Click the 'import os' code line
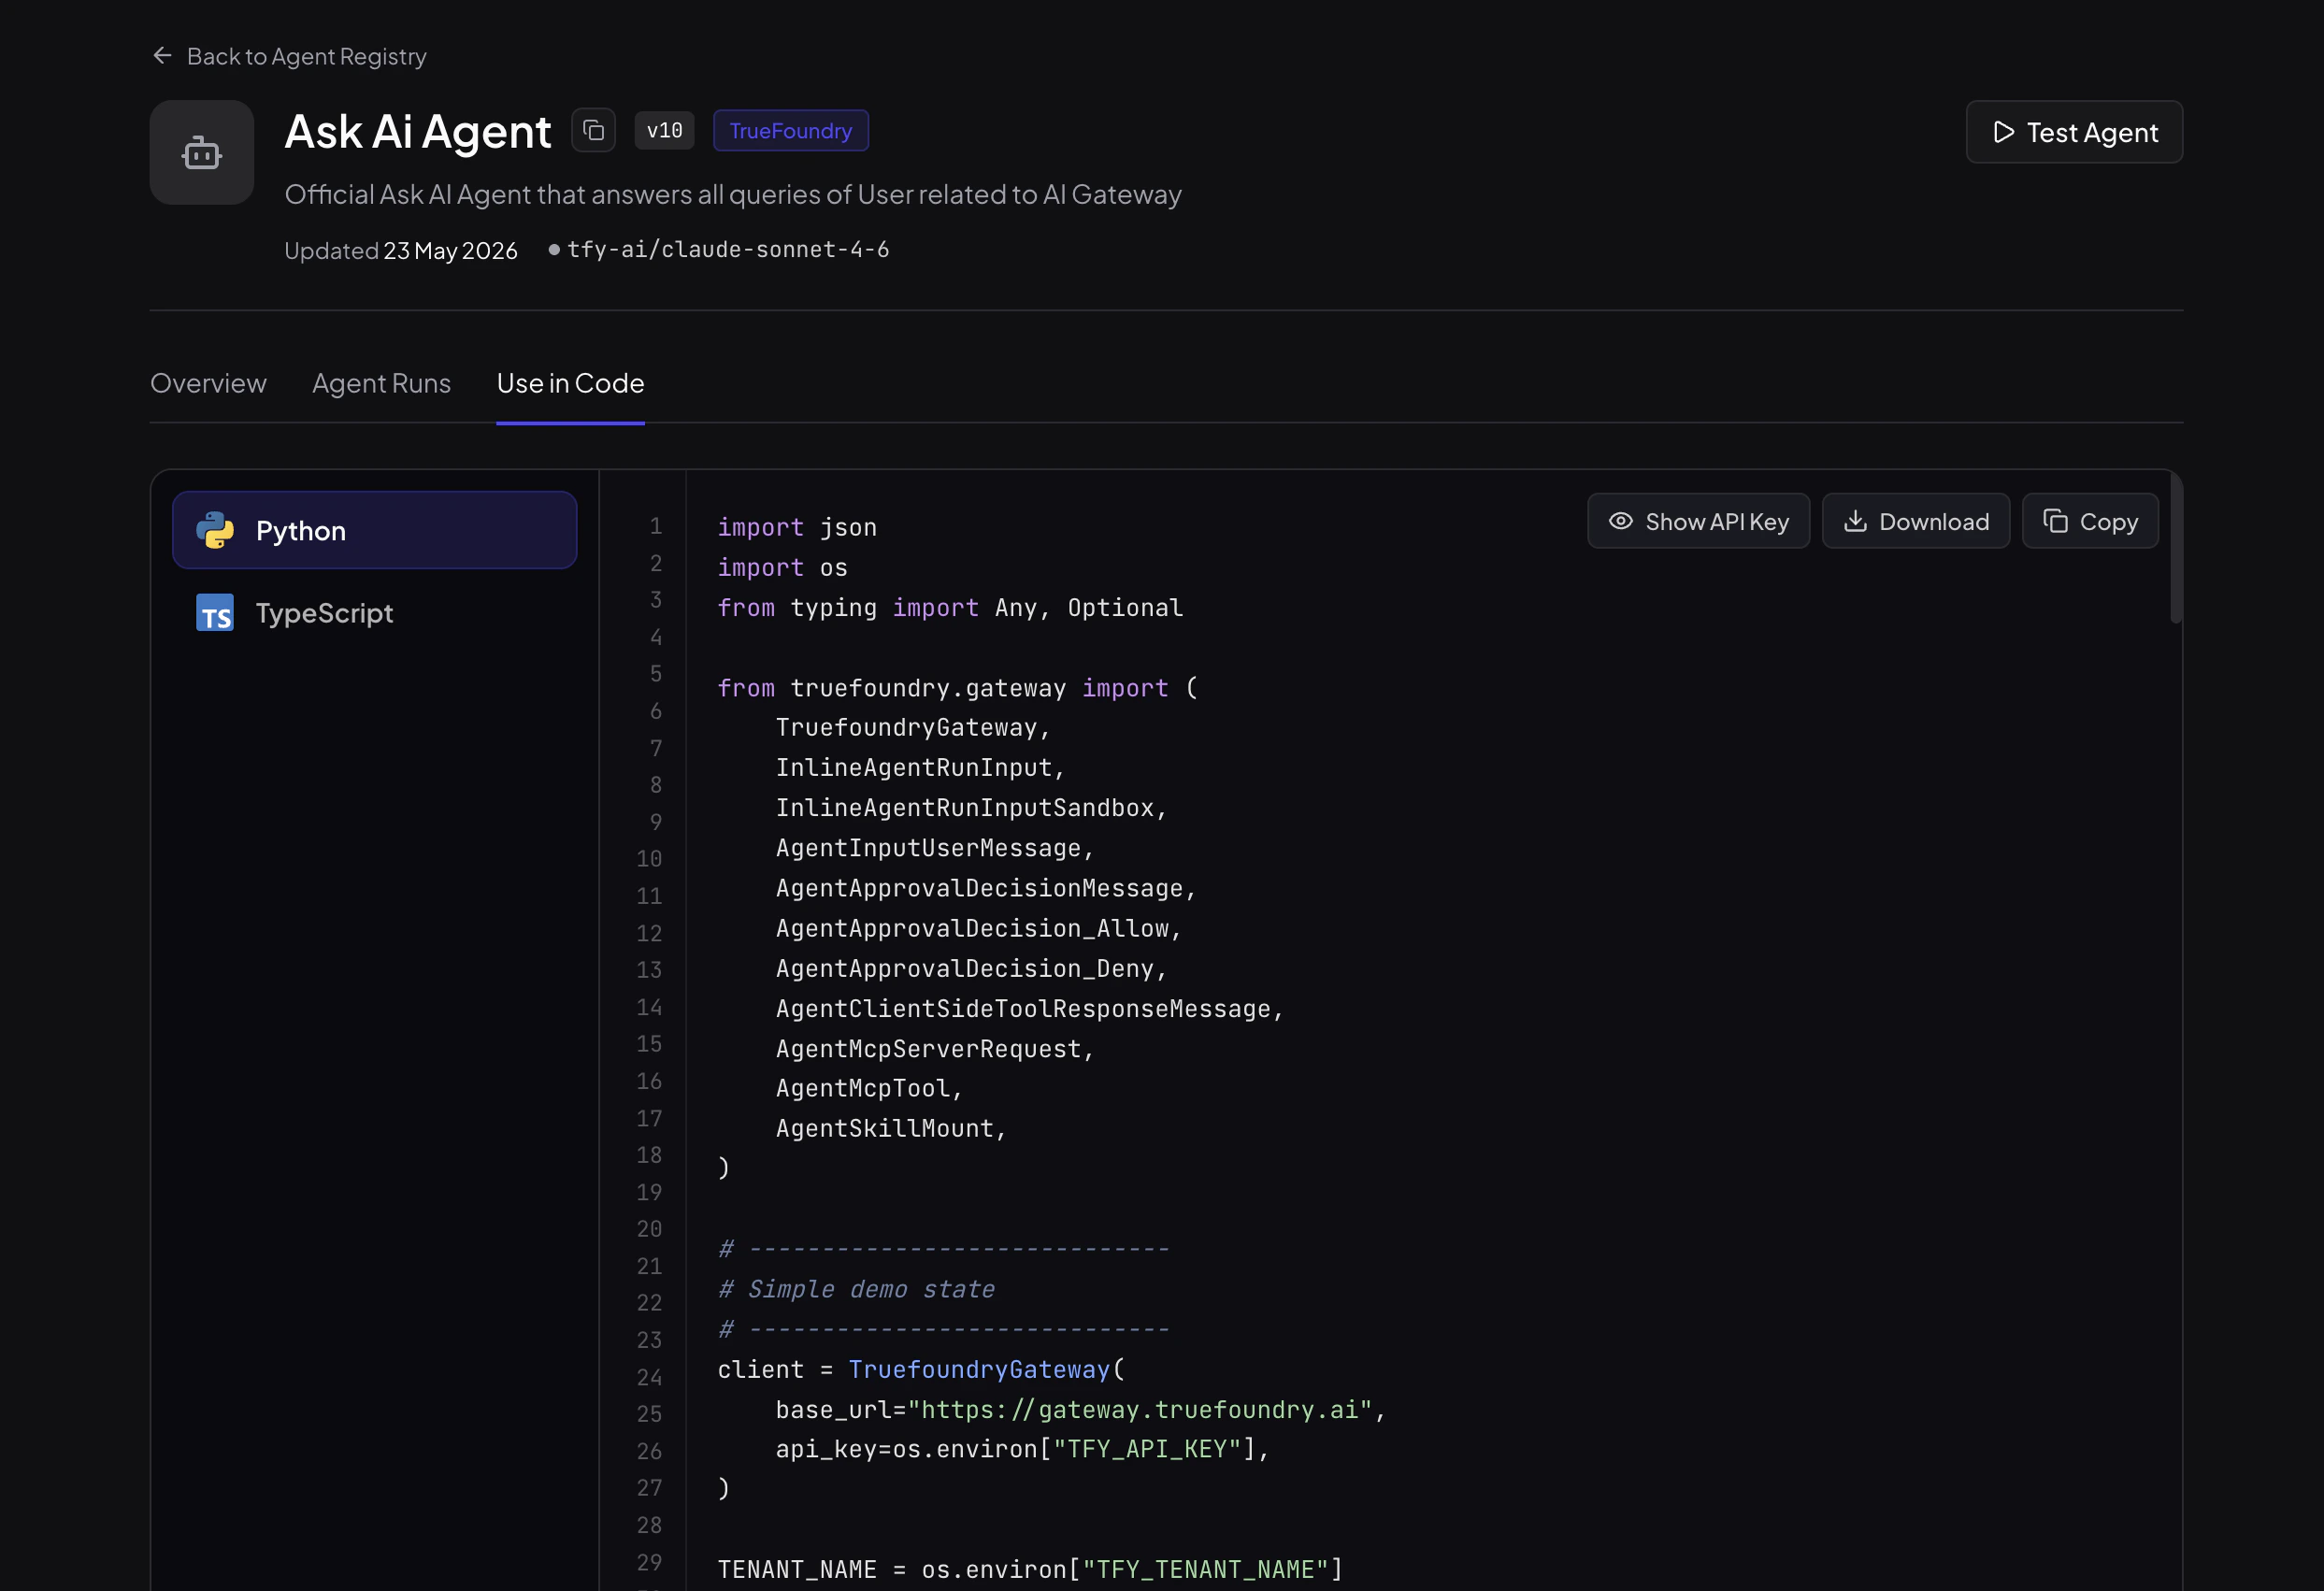The height and width of the screenshot is (1591, 2324). click(x=782, y=568)
